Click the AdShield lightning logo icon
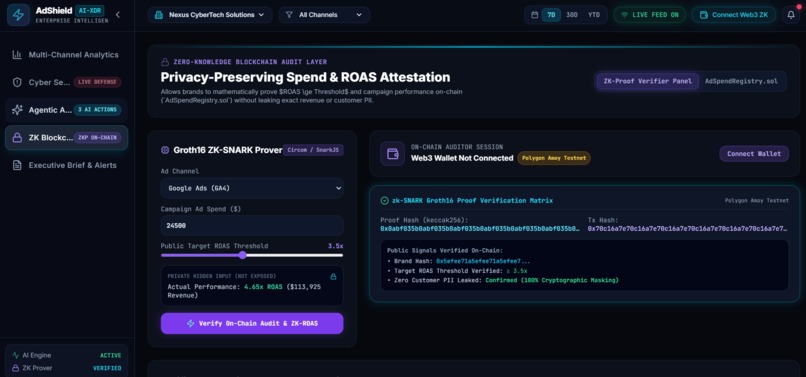 (18, 15)
